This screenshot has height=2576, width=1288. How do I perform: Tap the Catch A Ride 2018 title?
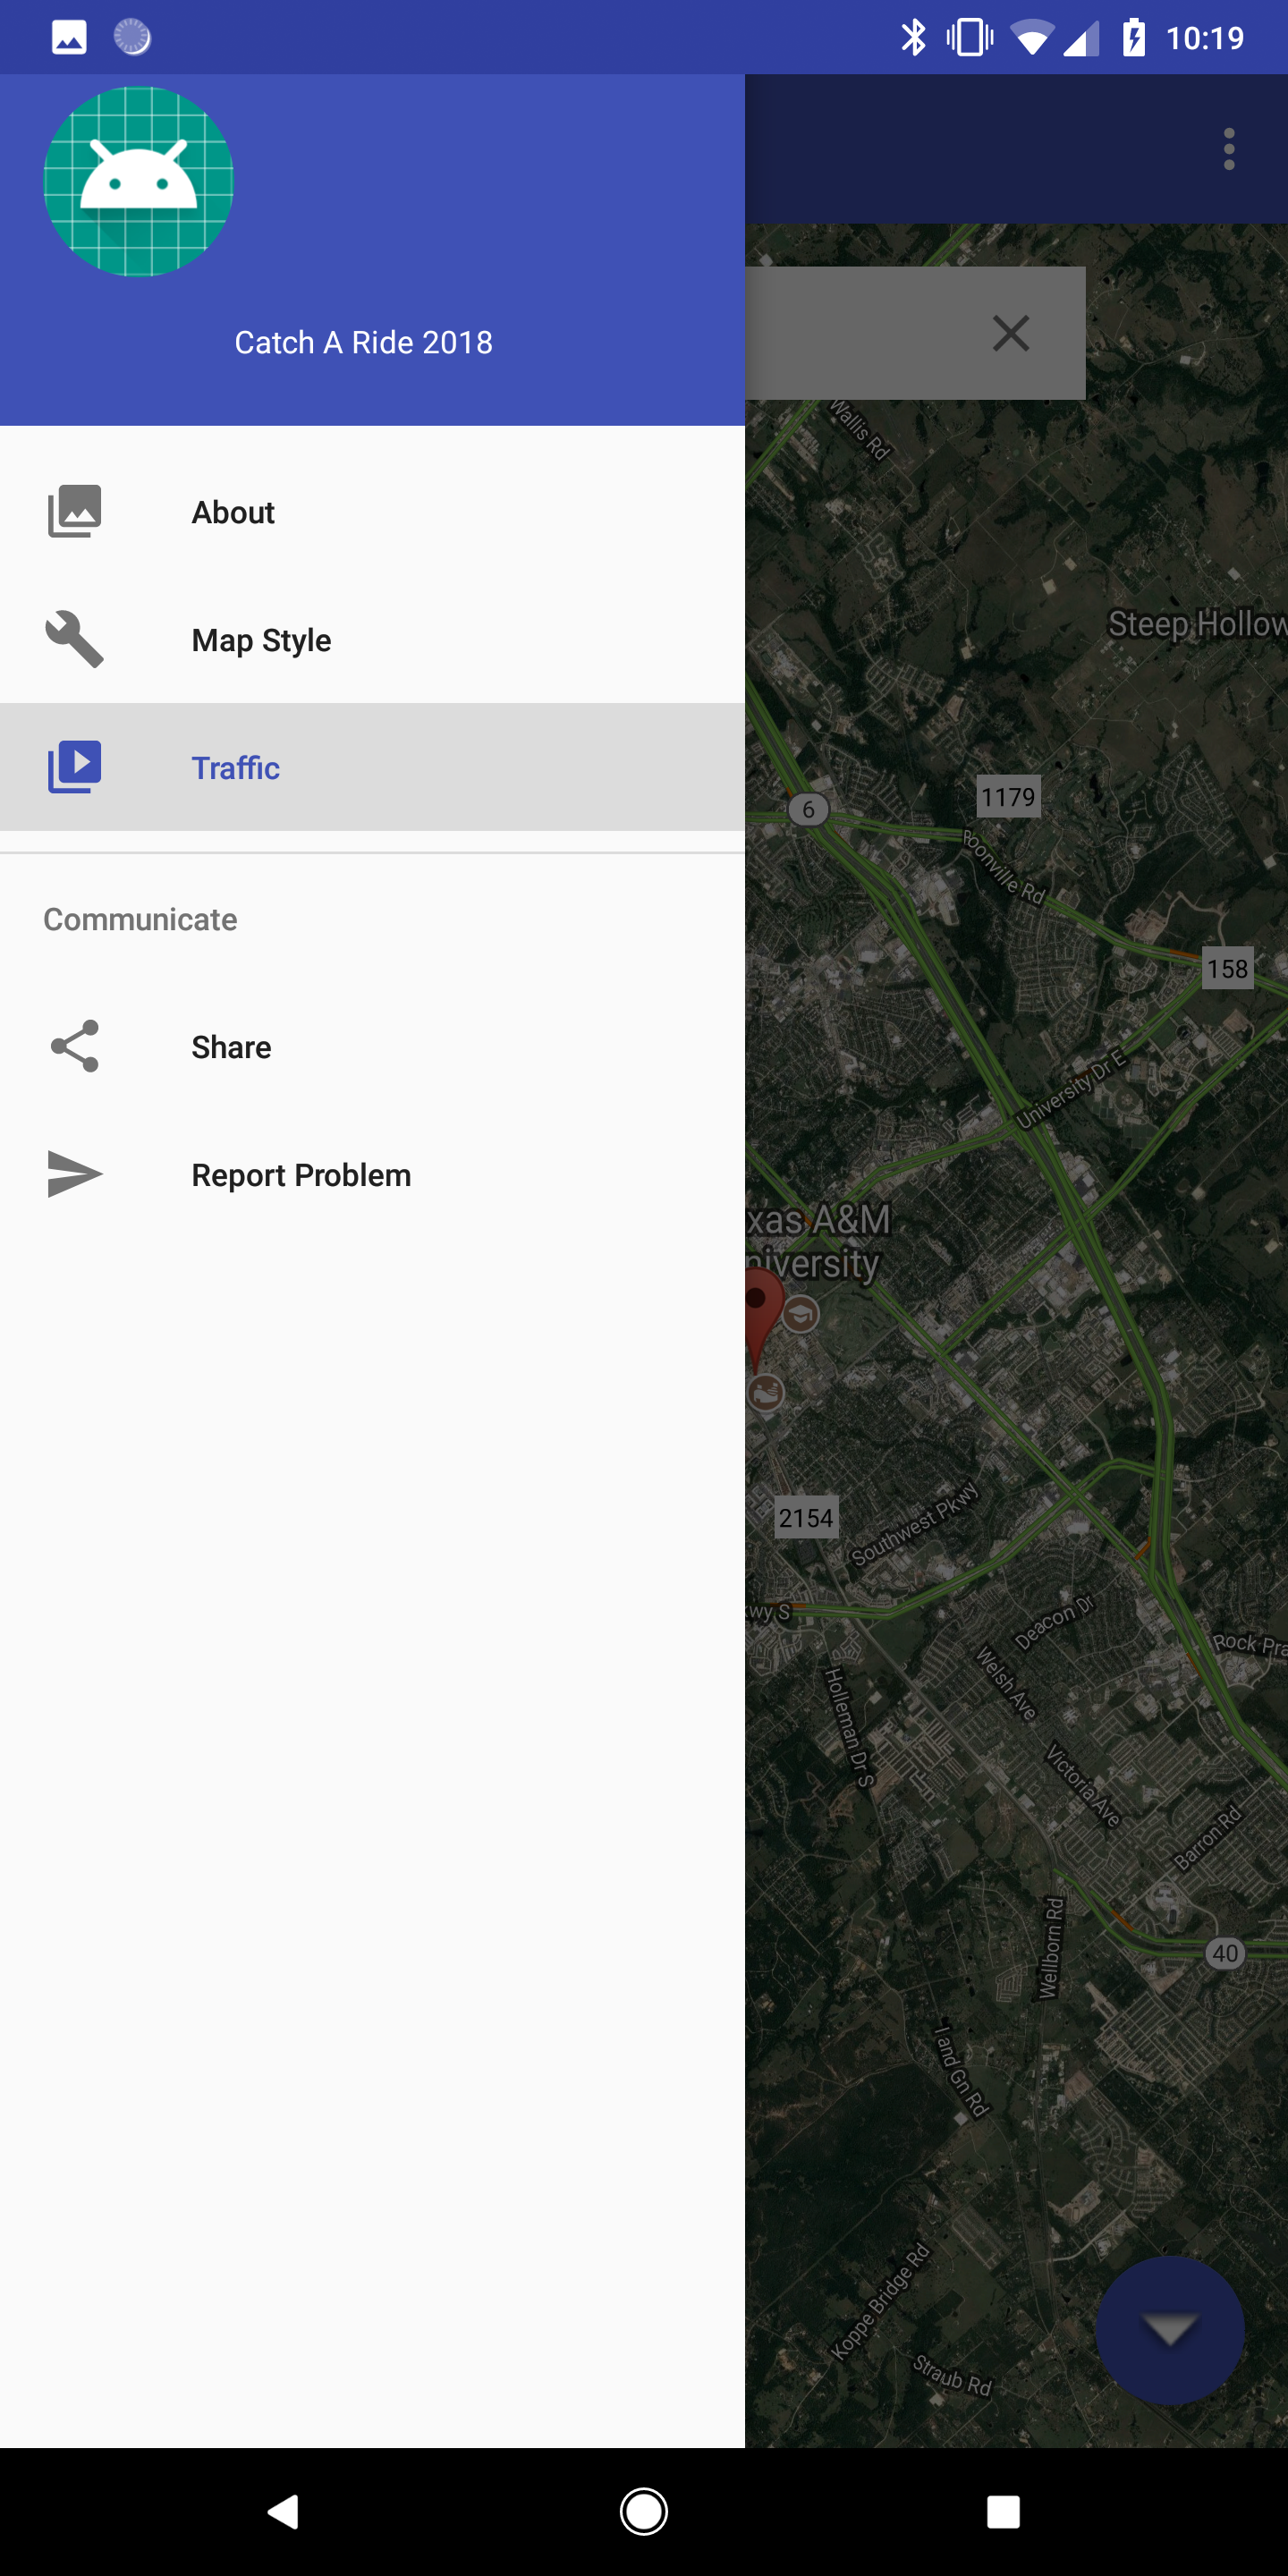364,343
